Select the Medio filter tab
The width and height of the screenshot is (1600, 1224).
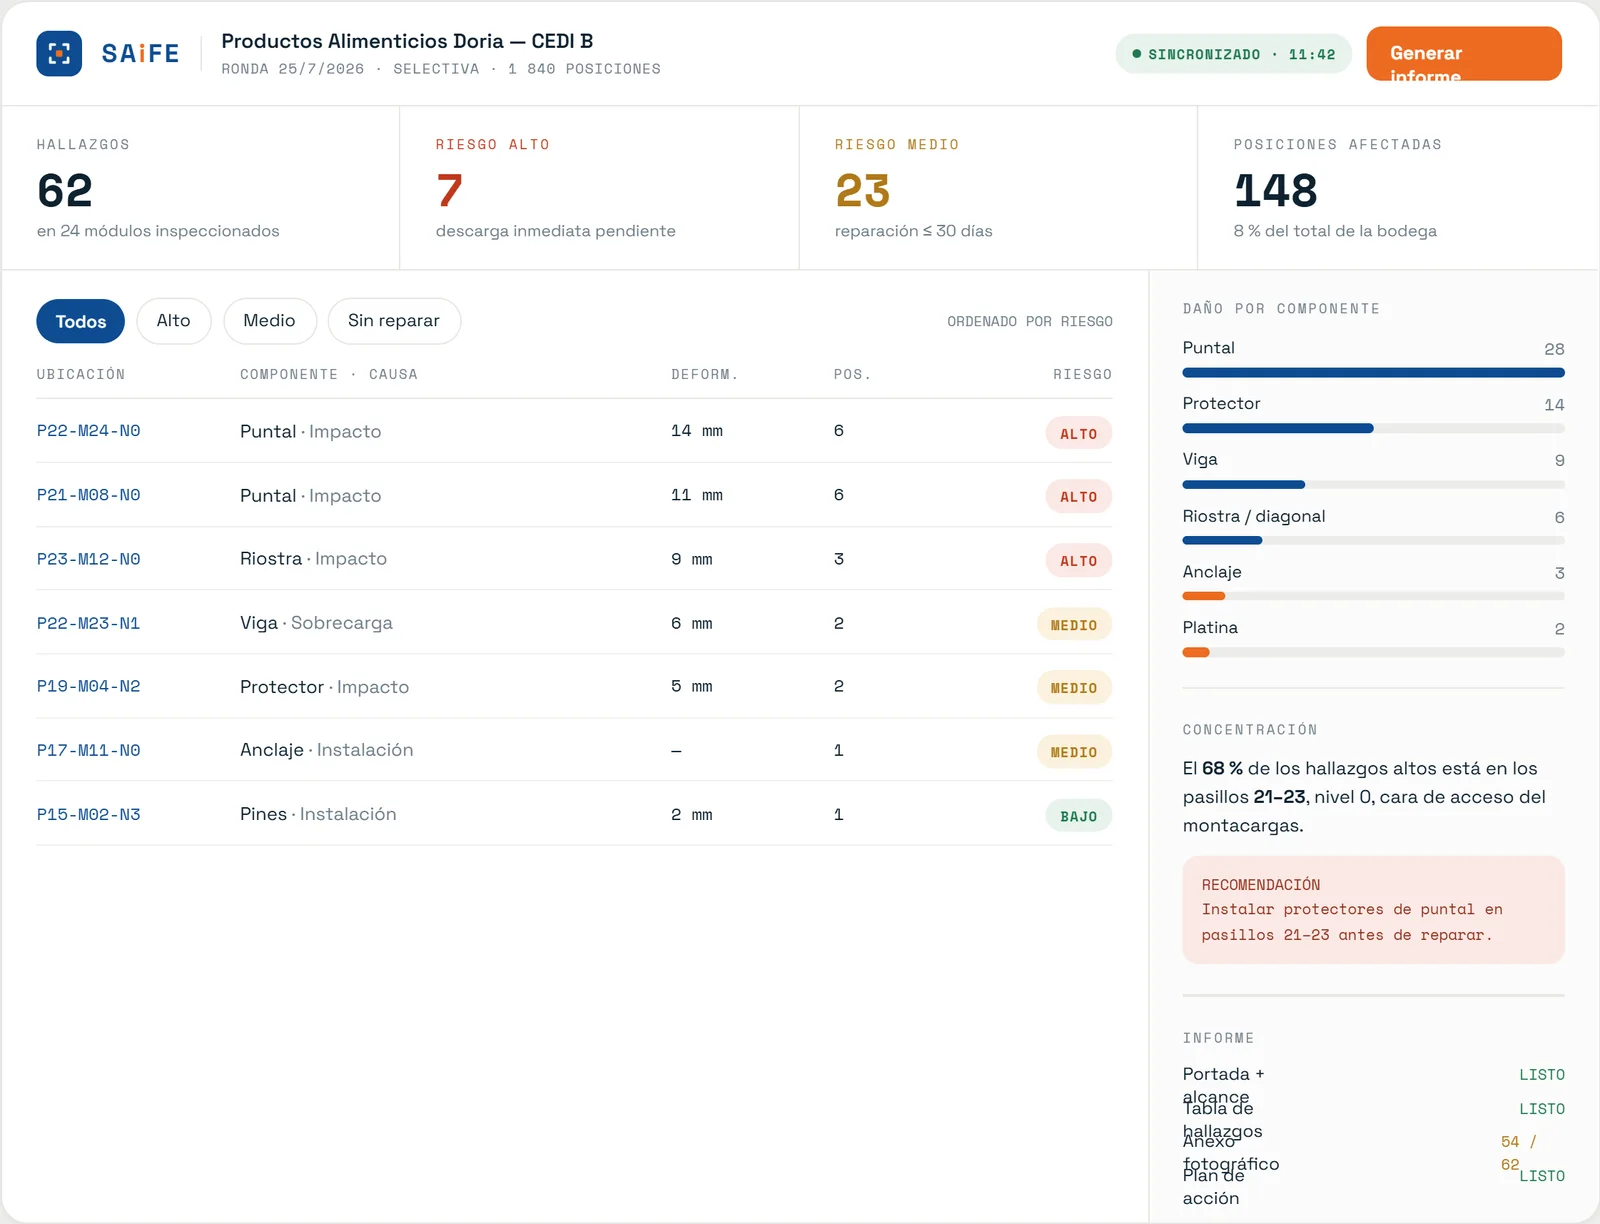click(x=270, y=321)
